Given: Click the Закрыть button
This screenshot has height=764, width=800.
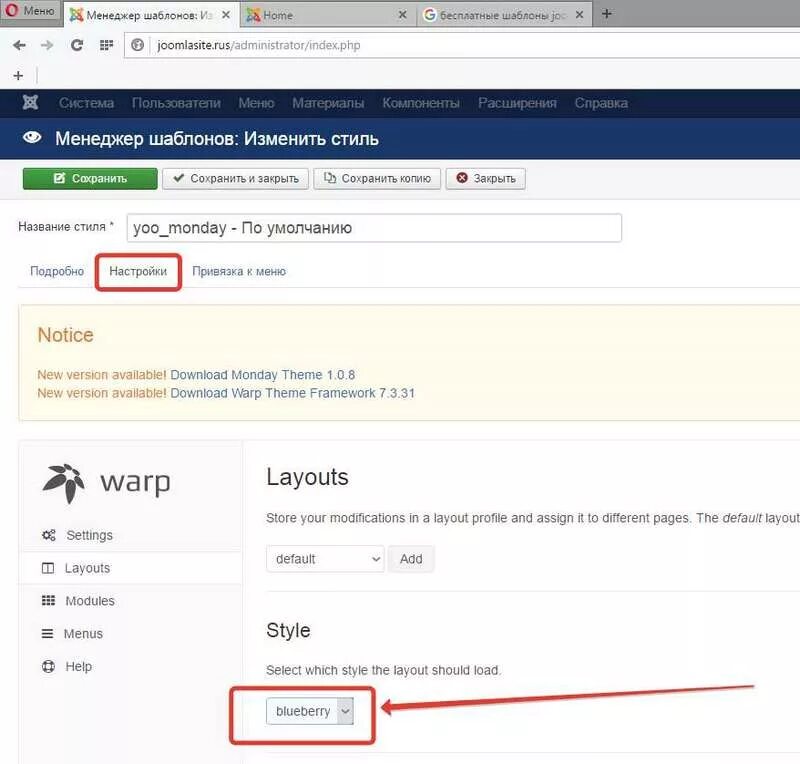Looking at the screenshot, I should pyautogui.click(x=485, y=179).
